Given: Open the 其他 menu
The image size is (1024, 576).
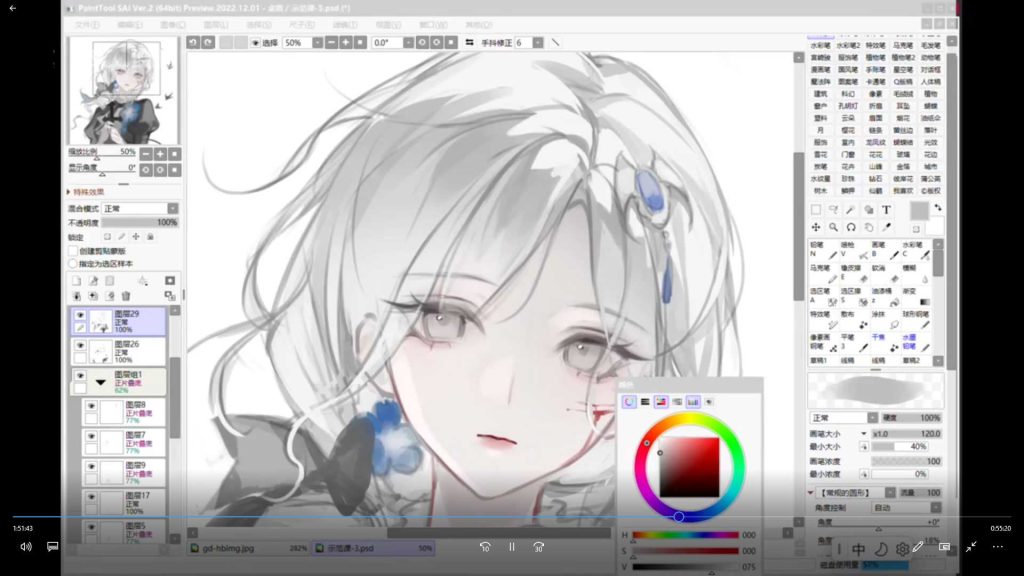Looking at the screenshot, I should click(x=478, y=25).
